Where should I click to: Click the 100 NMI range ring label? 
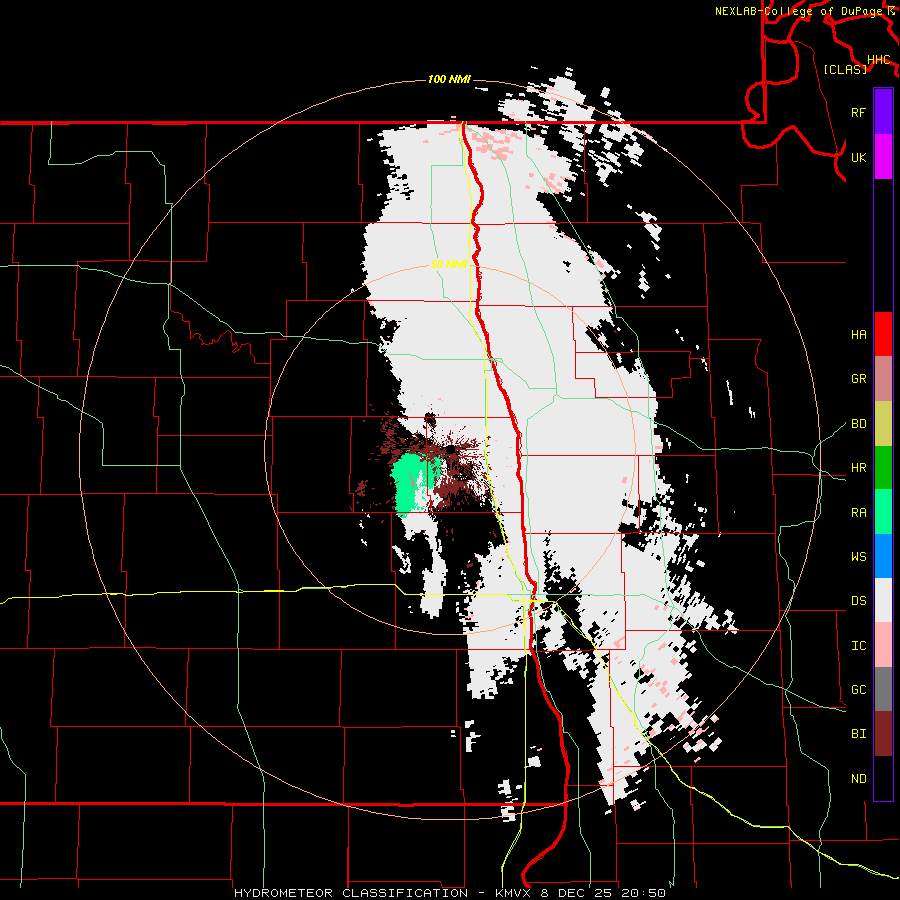click(x=449, y=79)
